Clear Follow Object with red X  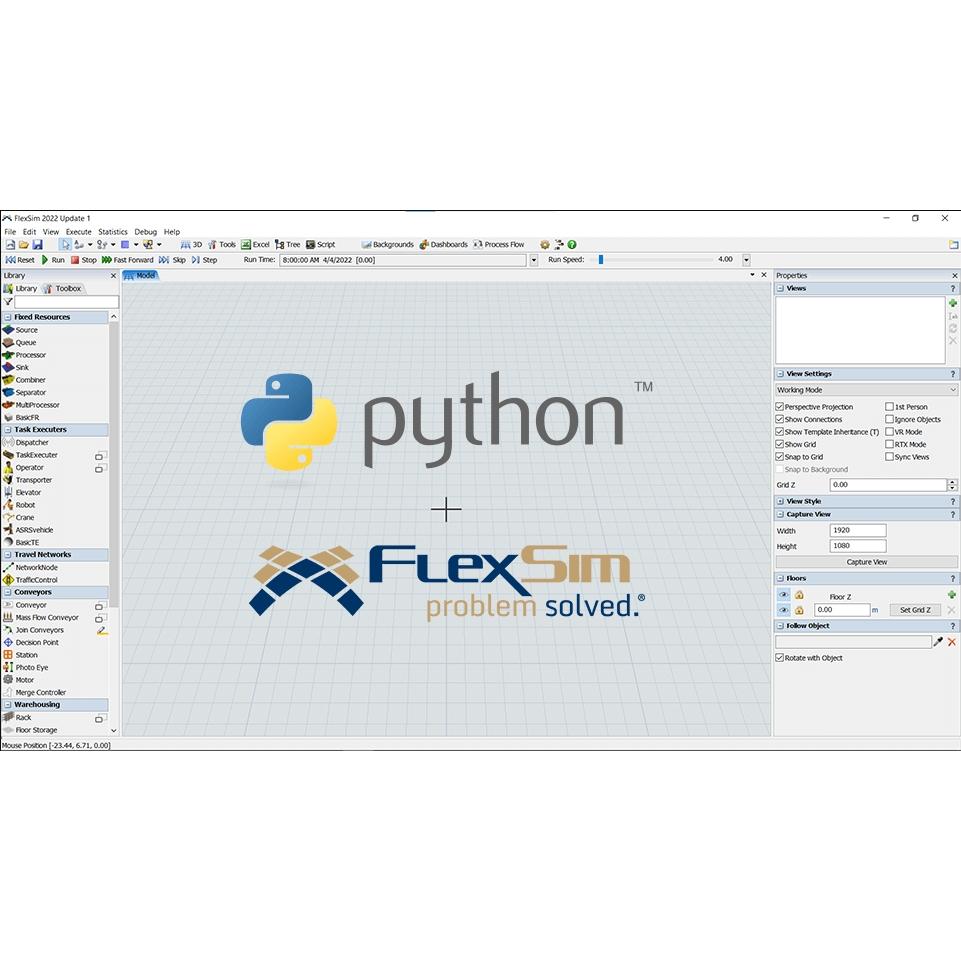tap(952, 642)
